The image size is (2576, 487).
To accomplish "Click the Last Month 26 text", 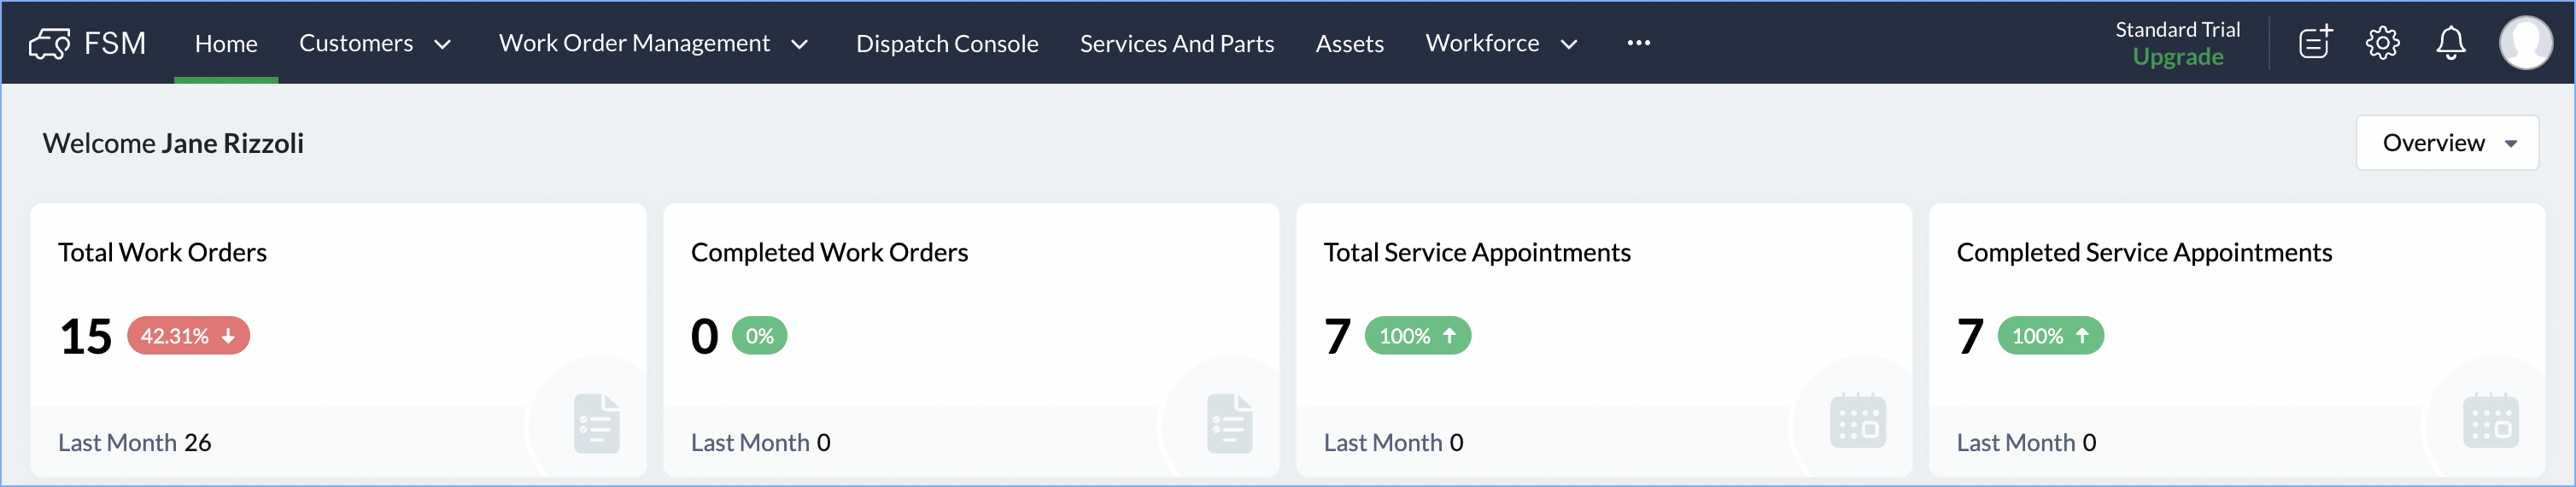I will pyautogui.click(x=135, y=442).
